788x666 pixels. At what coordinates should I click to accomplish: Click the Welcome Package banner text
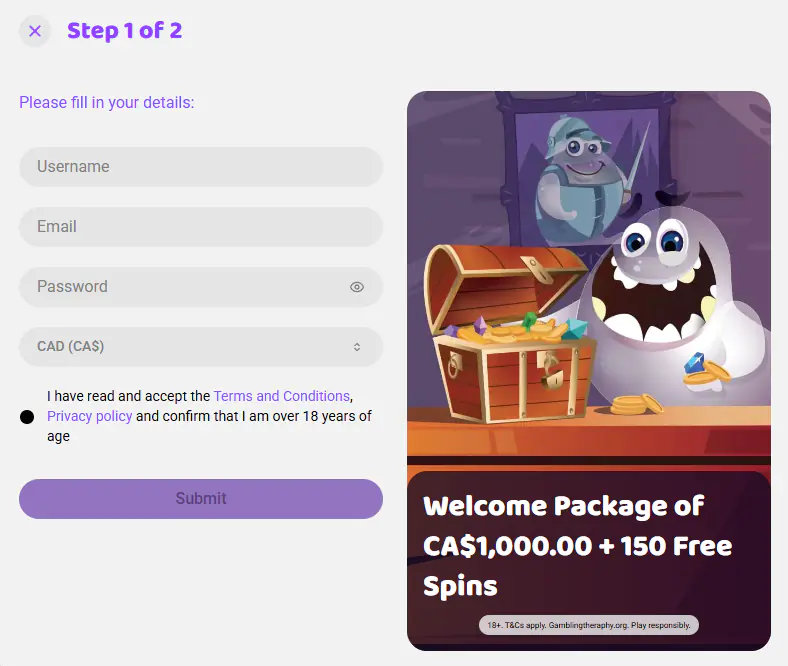(578, 546)
